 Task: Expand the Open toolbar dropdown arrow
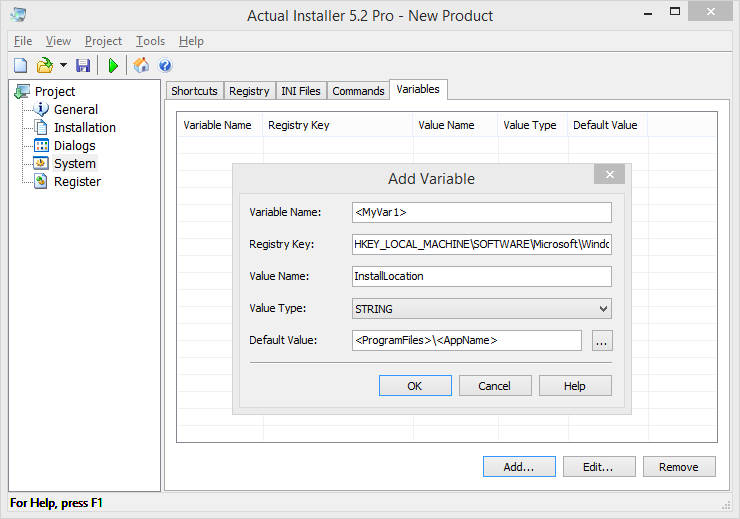coord(63,66)
